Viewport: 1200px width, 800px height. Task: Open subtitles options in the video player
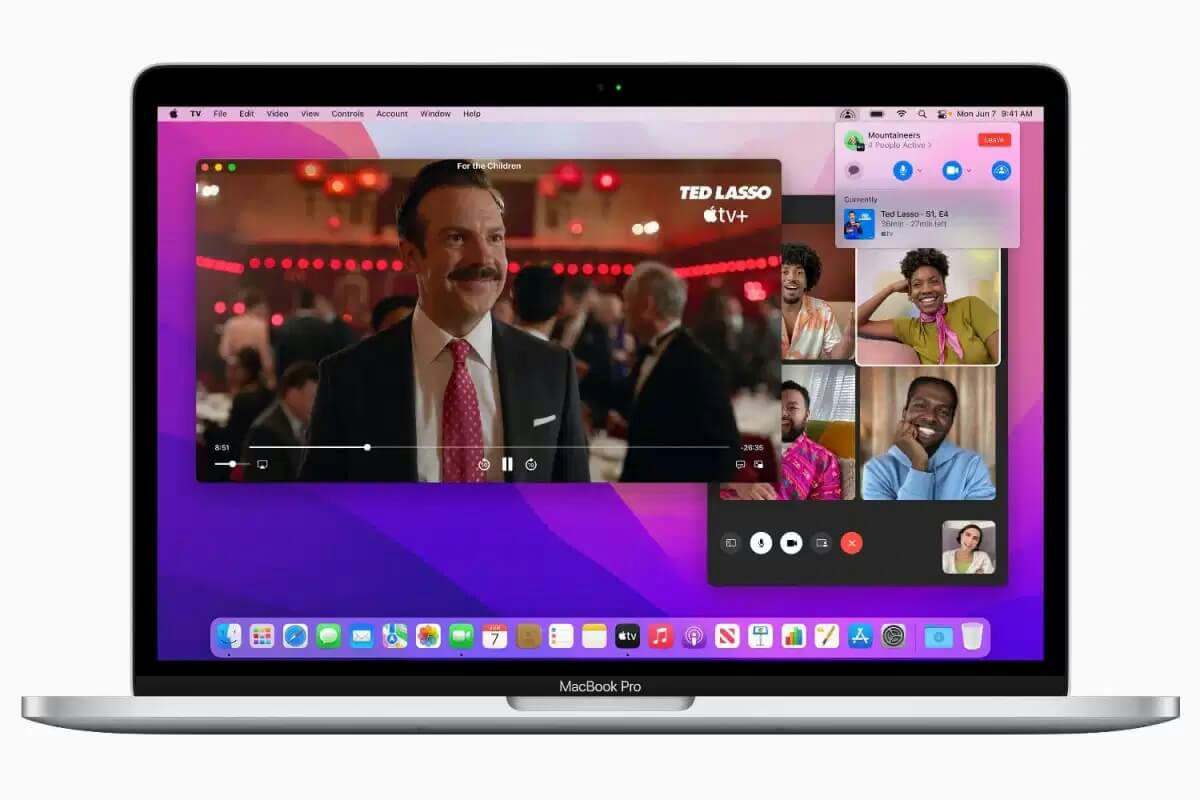[x=741, y=464]
